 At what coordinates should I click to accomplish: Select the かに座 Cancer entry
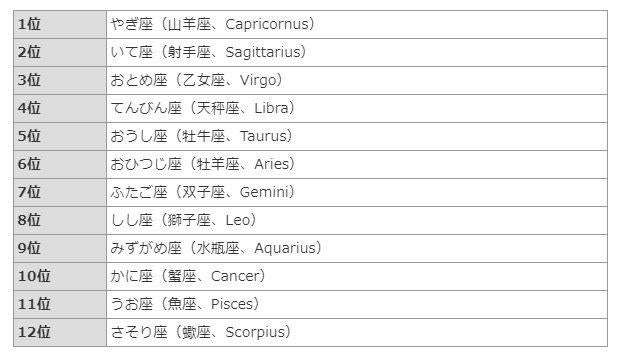188,277
